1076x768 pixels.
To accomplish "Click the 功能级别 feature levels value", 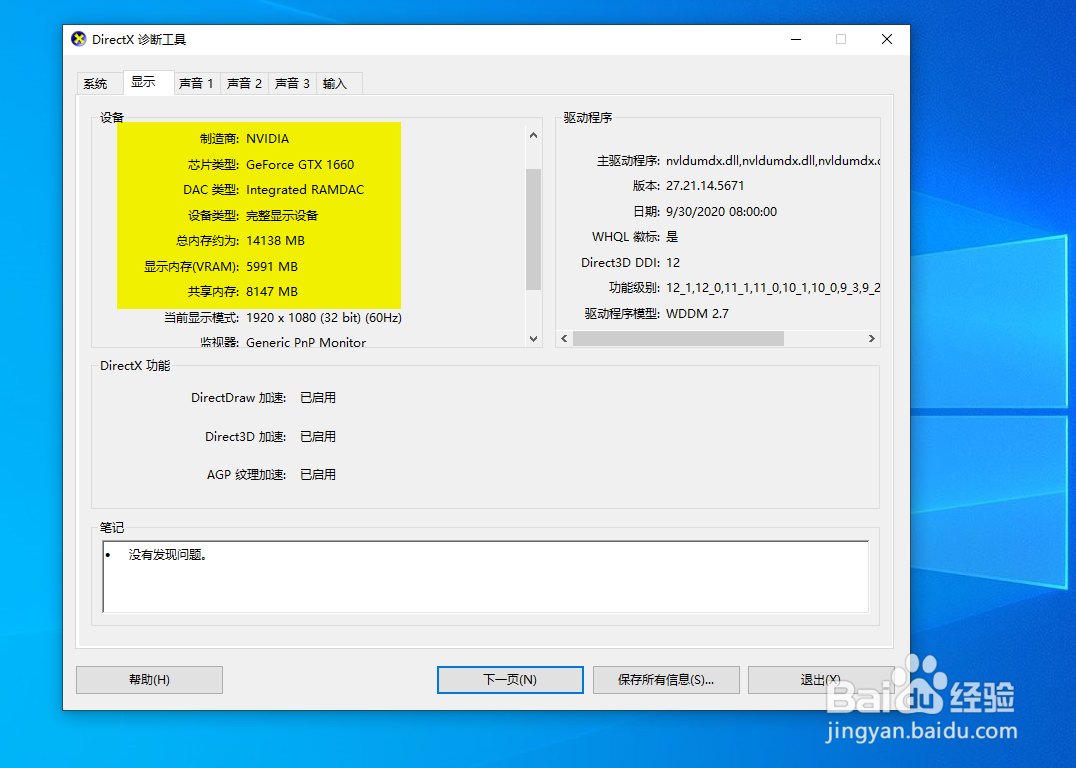I will point(773,288).
